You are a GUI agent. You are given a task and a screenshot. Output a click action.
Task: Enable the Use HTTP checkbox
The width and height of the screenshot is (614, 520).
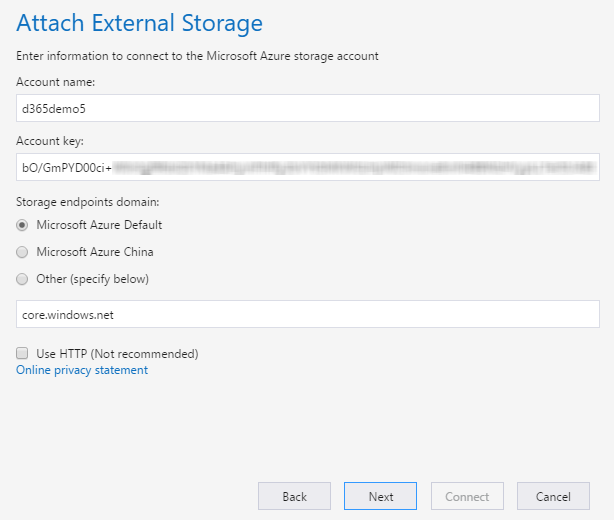click(x=23, y=353)
